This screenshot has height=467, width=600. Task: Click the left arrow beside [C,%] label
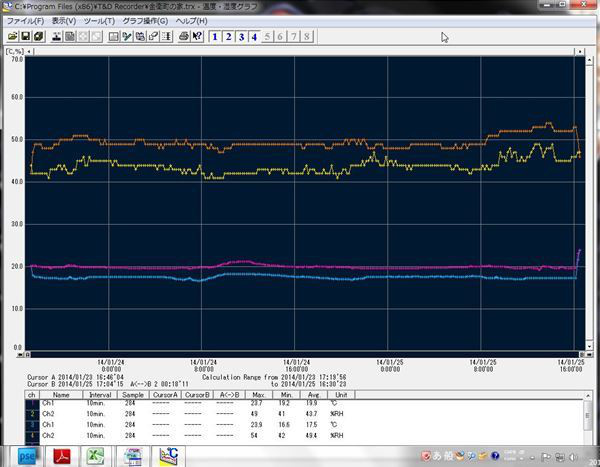(x=29, y=51)
